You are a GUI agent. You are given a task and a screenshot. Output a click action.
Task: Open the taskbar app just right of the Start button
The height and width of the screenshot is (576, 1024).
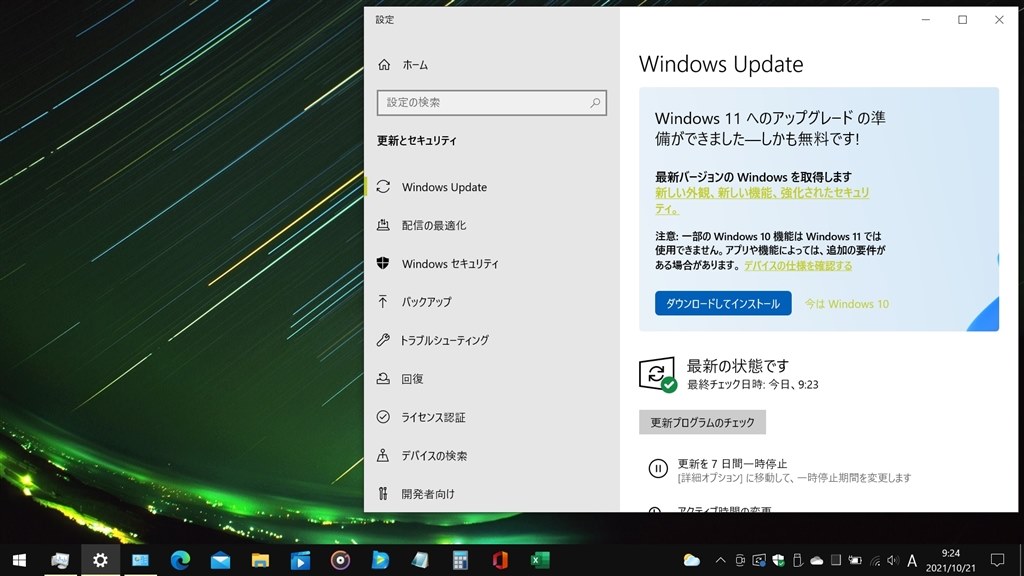[60, 560]
